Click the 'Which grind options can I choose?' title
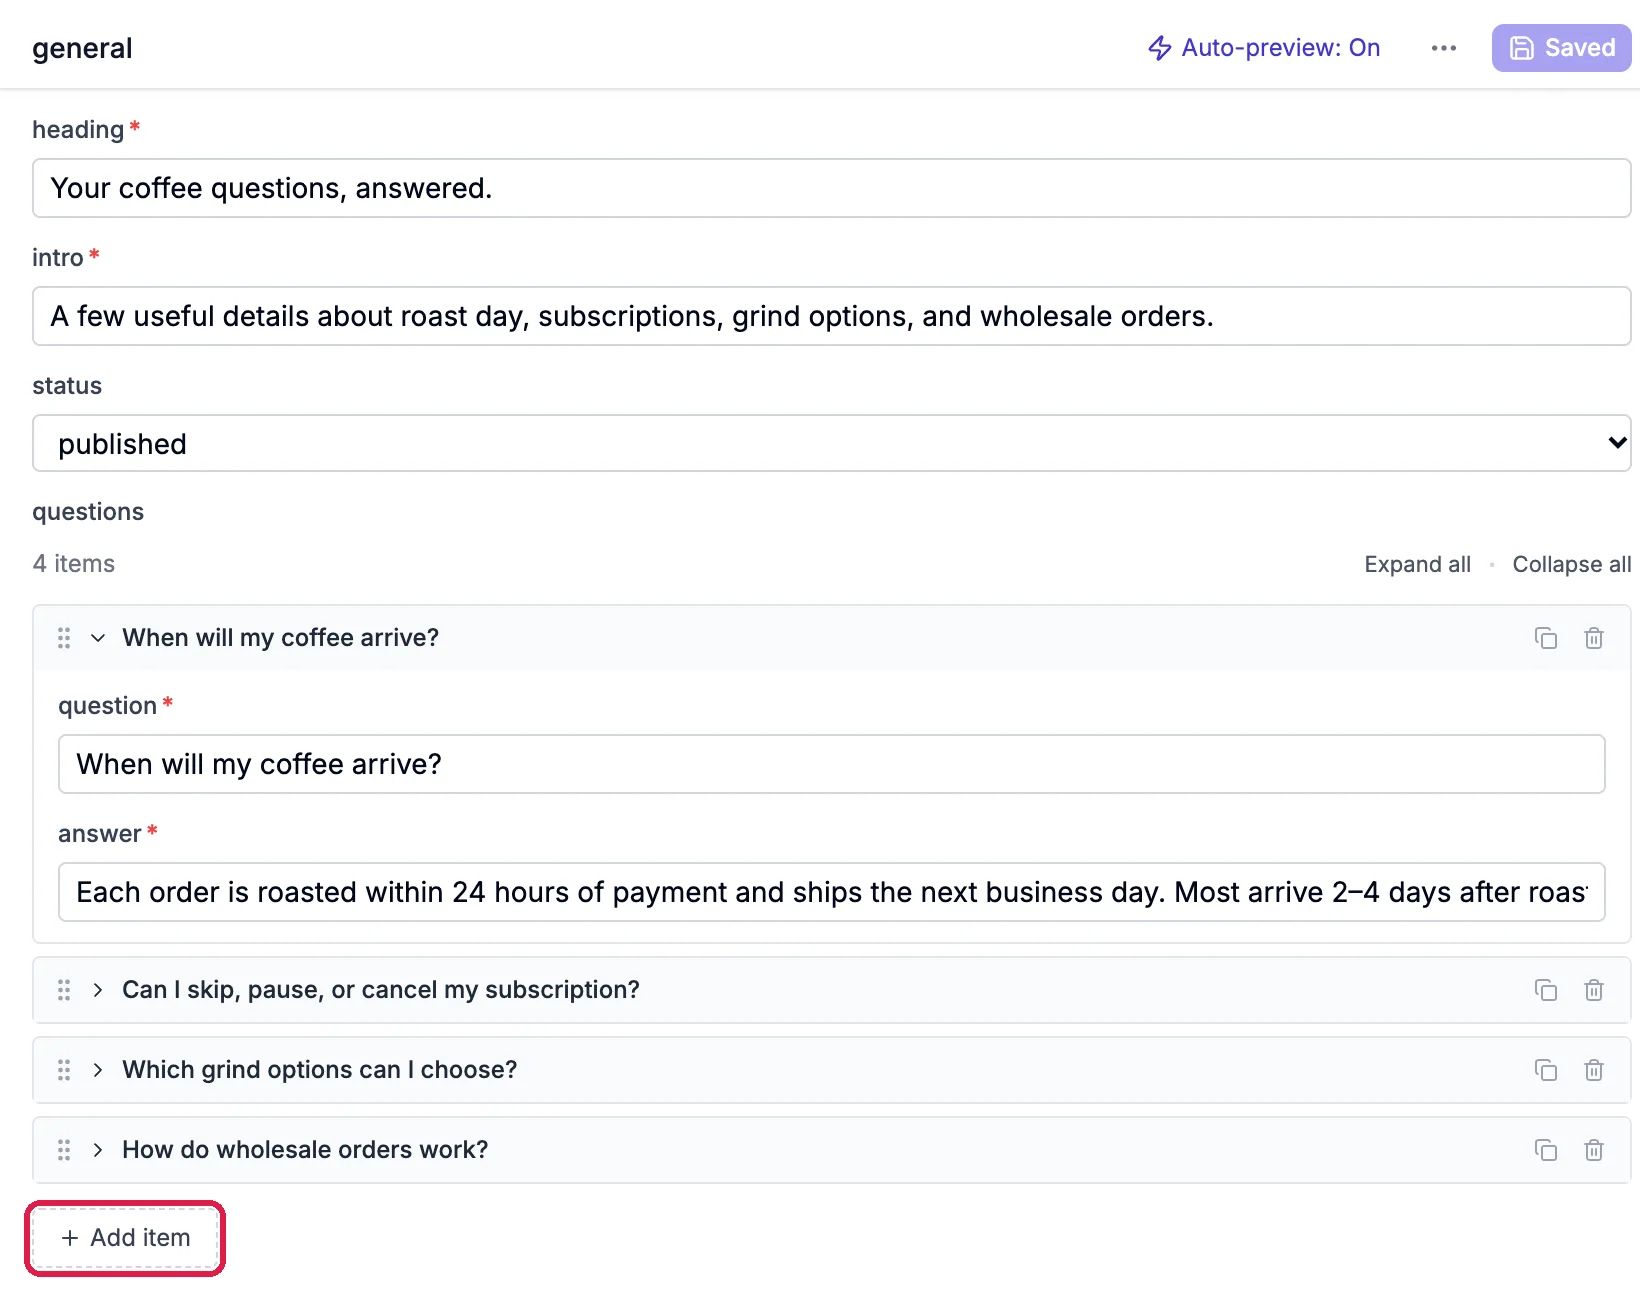Image resolution: width=1640 pixels, height=1300 pixels. [320, 1070]
